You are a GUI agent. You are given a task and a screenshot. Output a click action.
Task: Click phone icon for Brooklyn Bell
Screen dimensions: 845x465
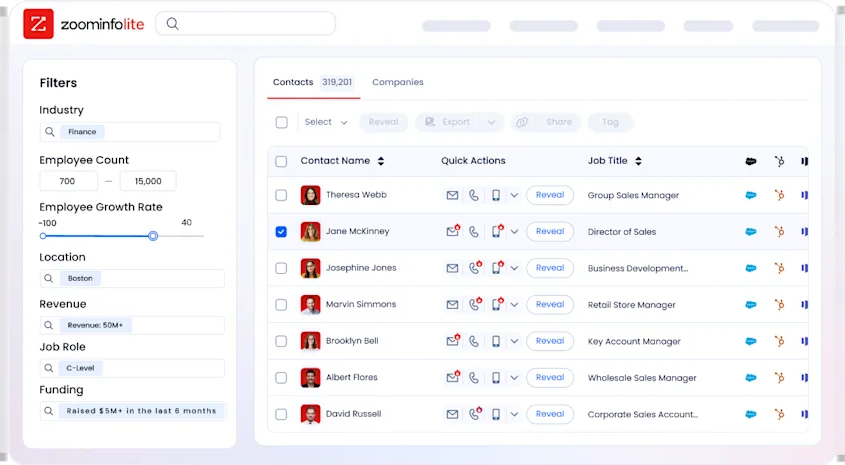coord(474,341)
